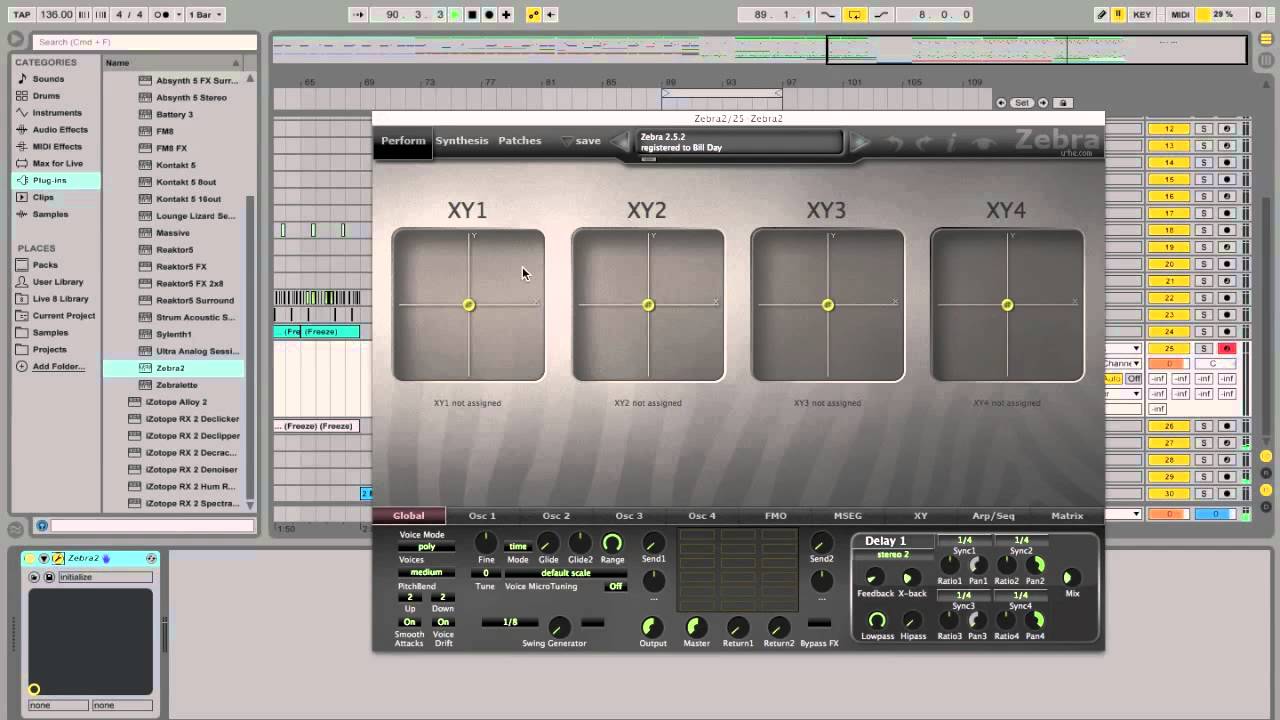Click the TAP tempo button
1280x720 pixels.
21,15
